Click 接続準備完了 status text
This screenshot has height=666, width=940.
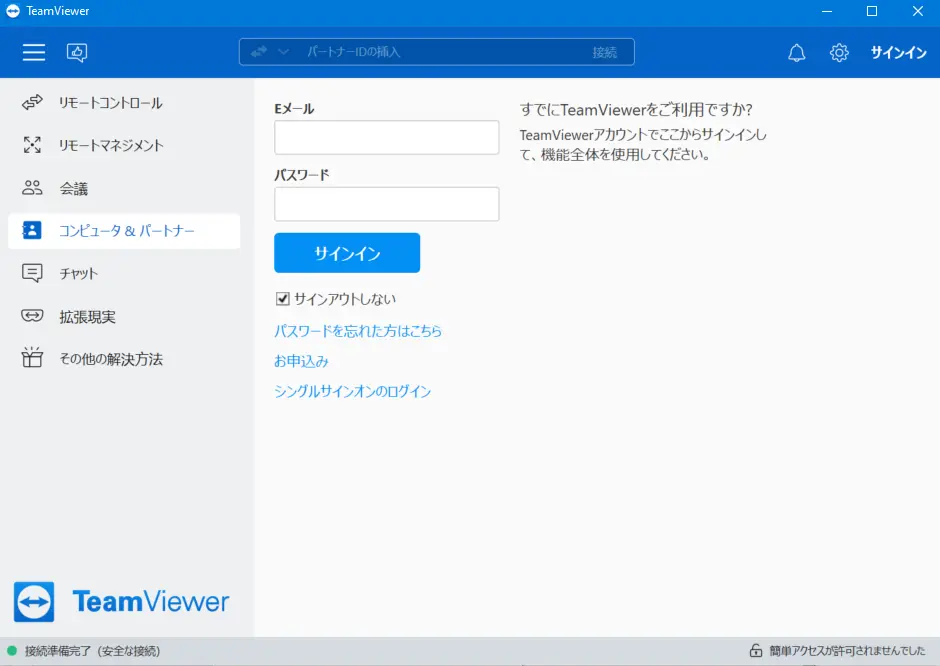click(92, 651)
